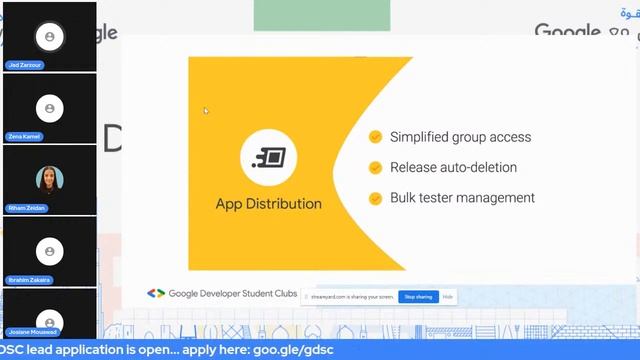Click the goo.gle/gdsc link in the banner

click(x=293, y=350)
